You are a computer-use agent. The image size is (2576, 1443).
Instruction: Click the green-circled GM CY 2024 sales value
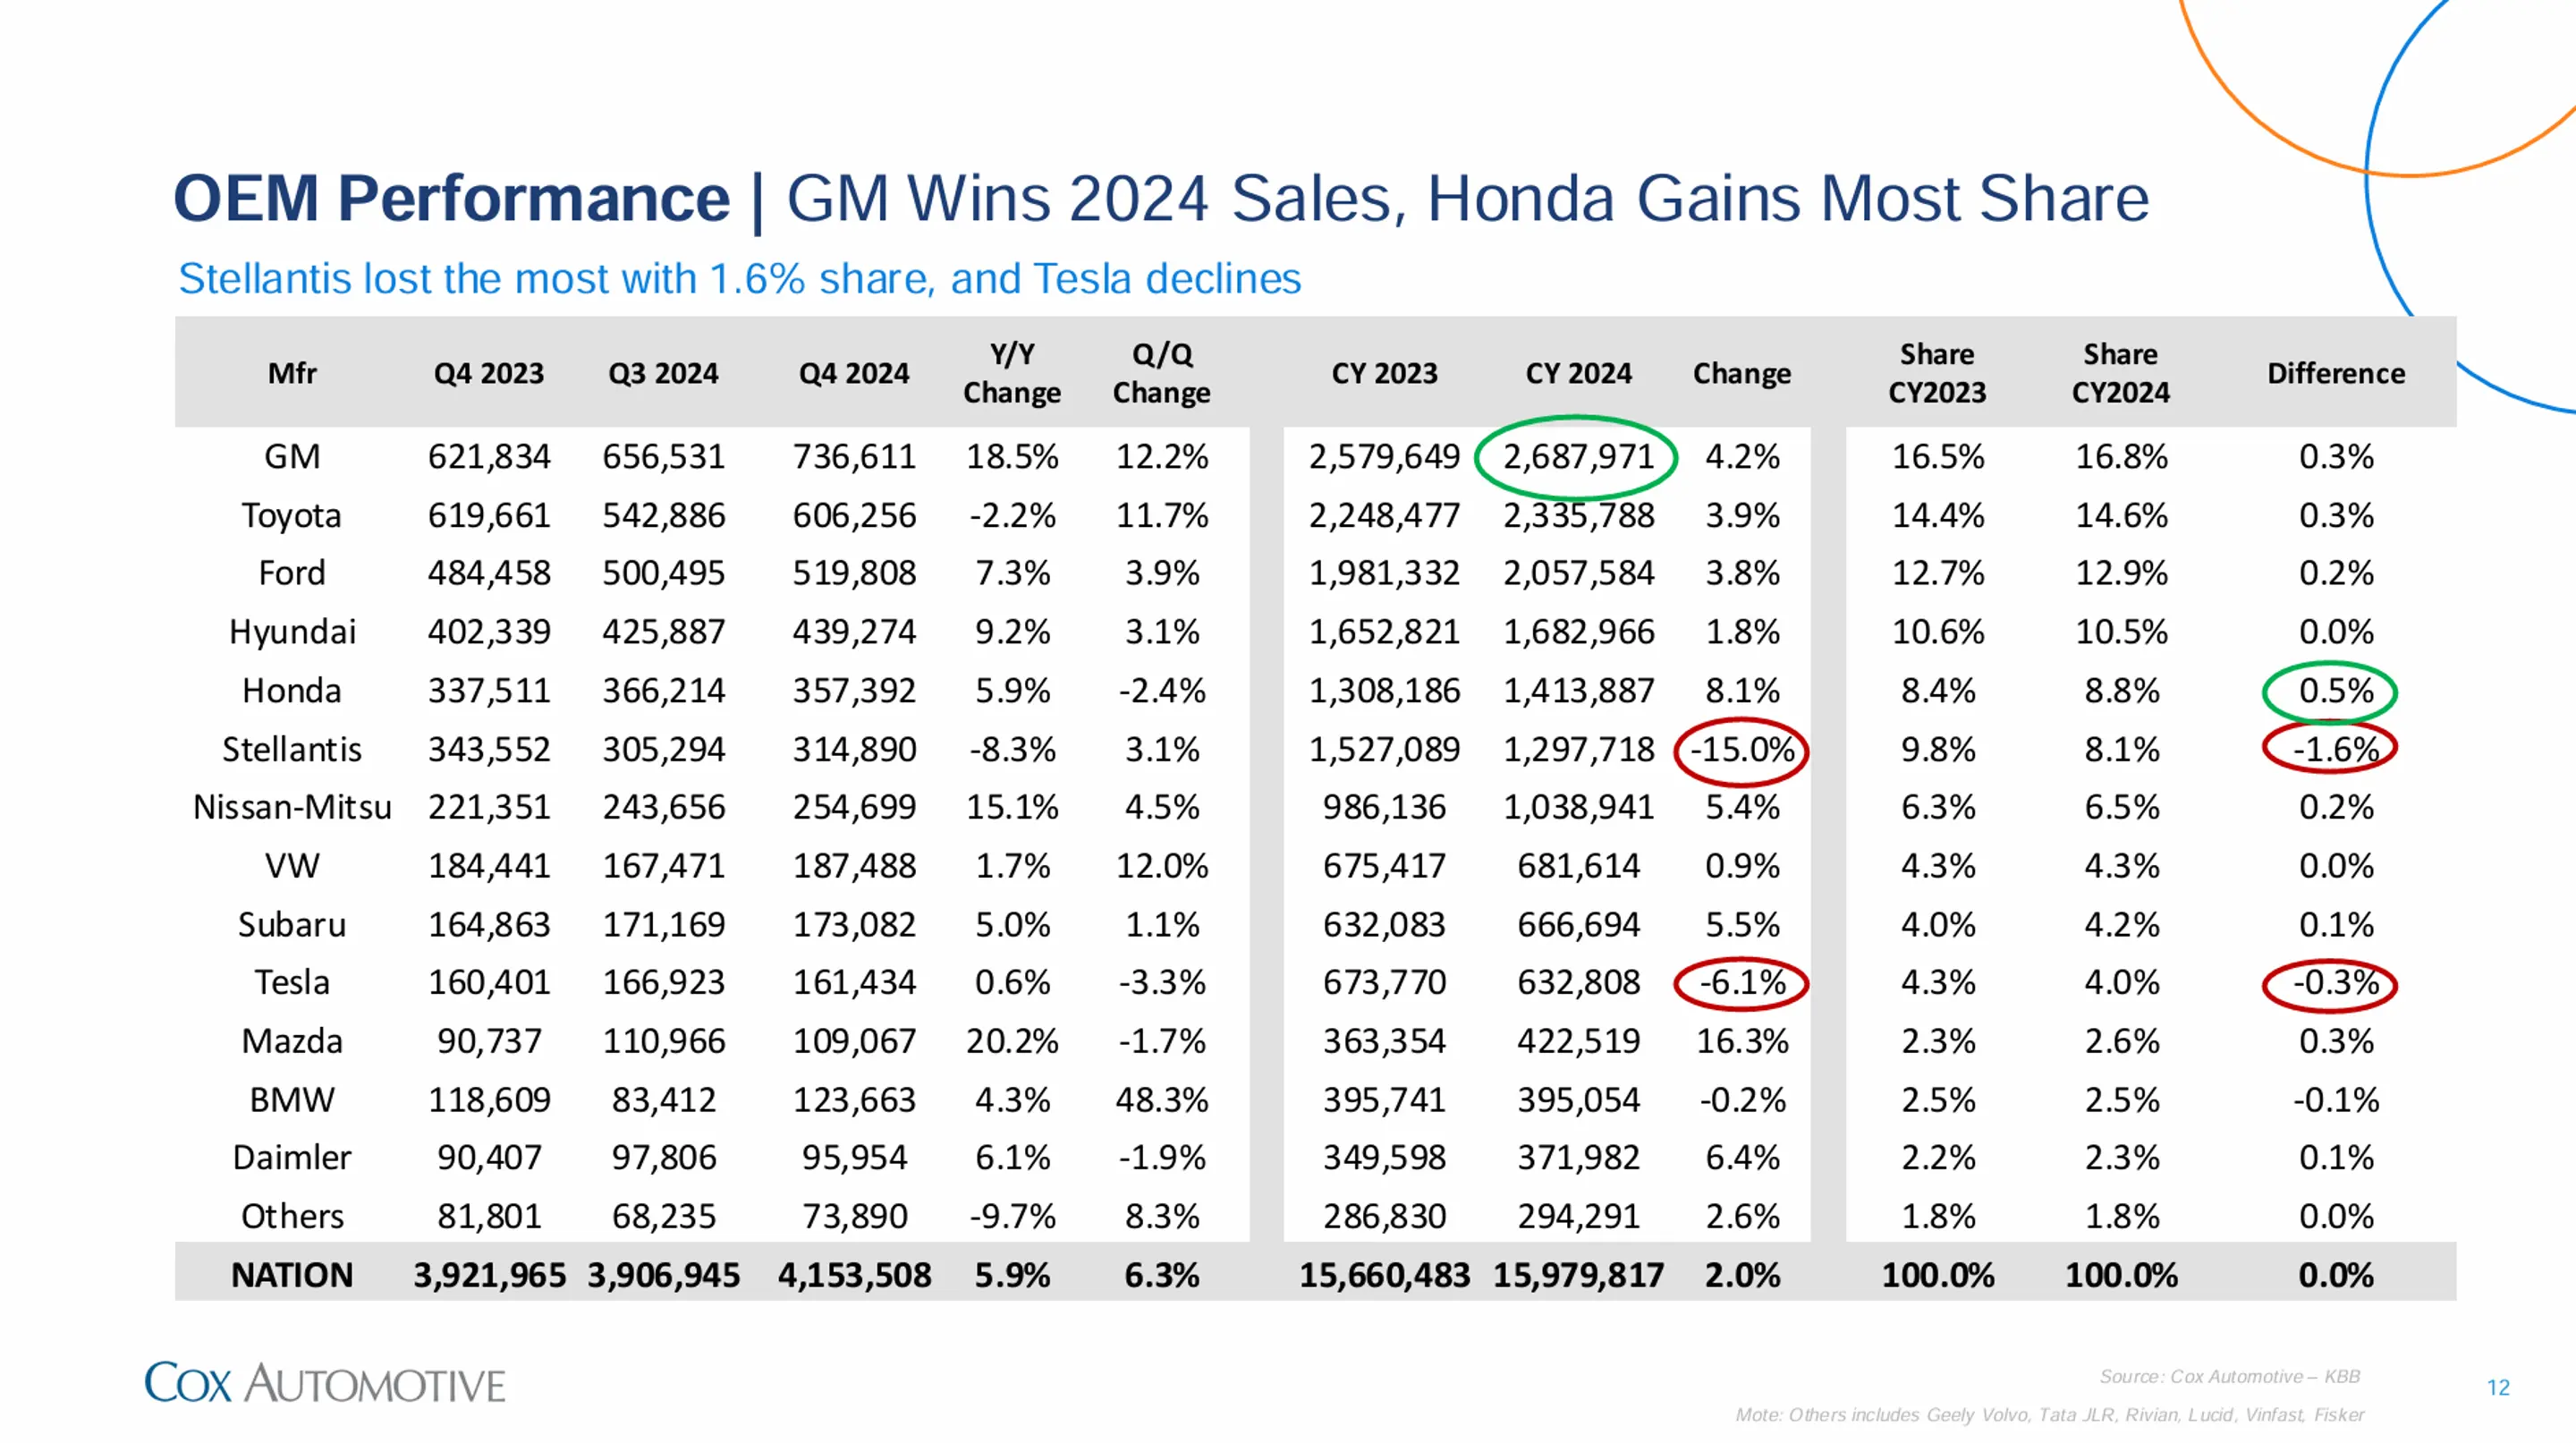coord(1577,457)
